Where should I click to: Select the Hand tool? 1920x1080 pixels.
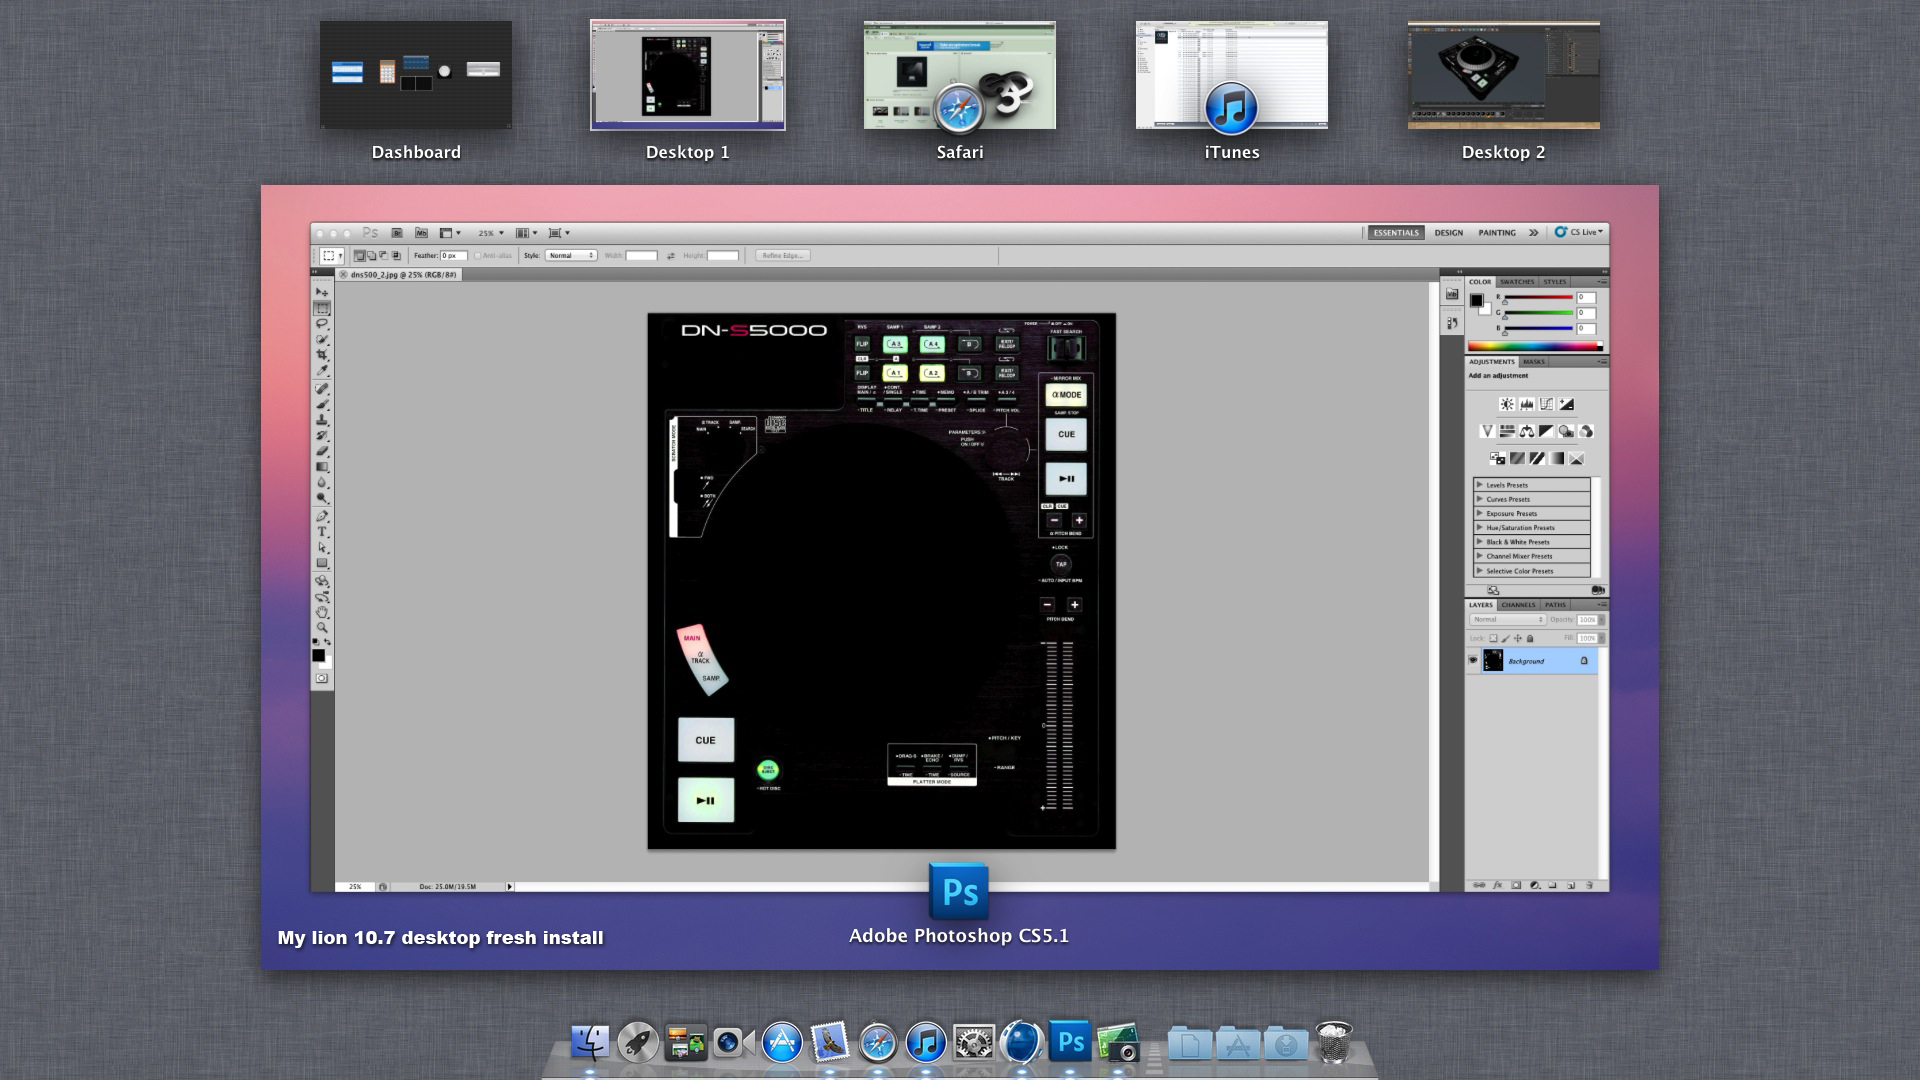pos(322,611)
